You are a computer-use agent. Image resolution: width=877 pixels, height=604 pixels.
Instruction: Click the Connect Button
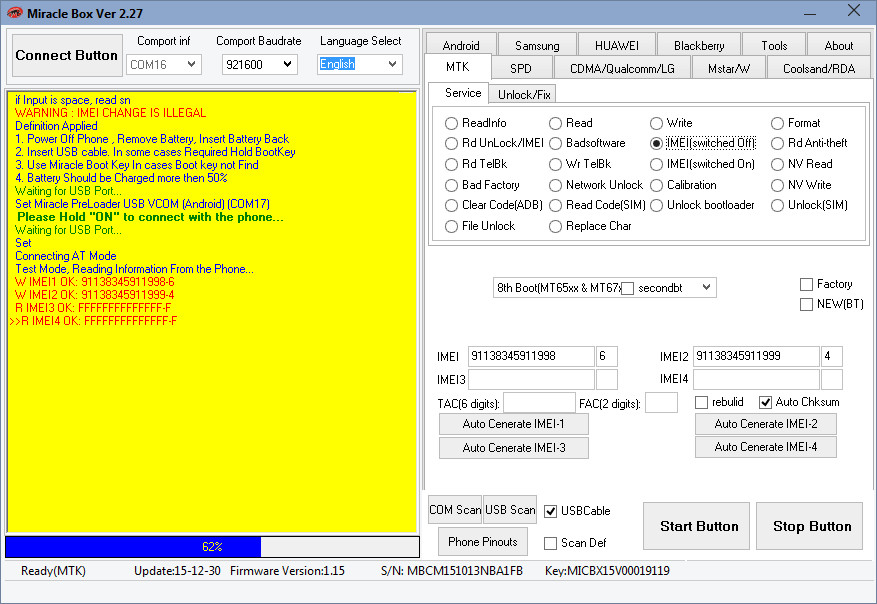[67, 55]
